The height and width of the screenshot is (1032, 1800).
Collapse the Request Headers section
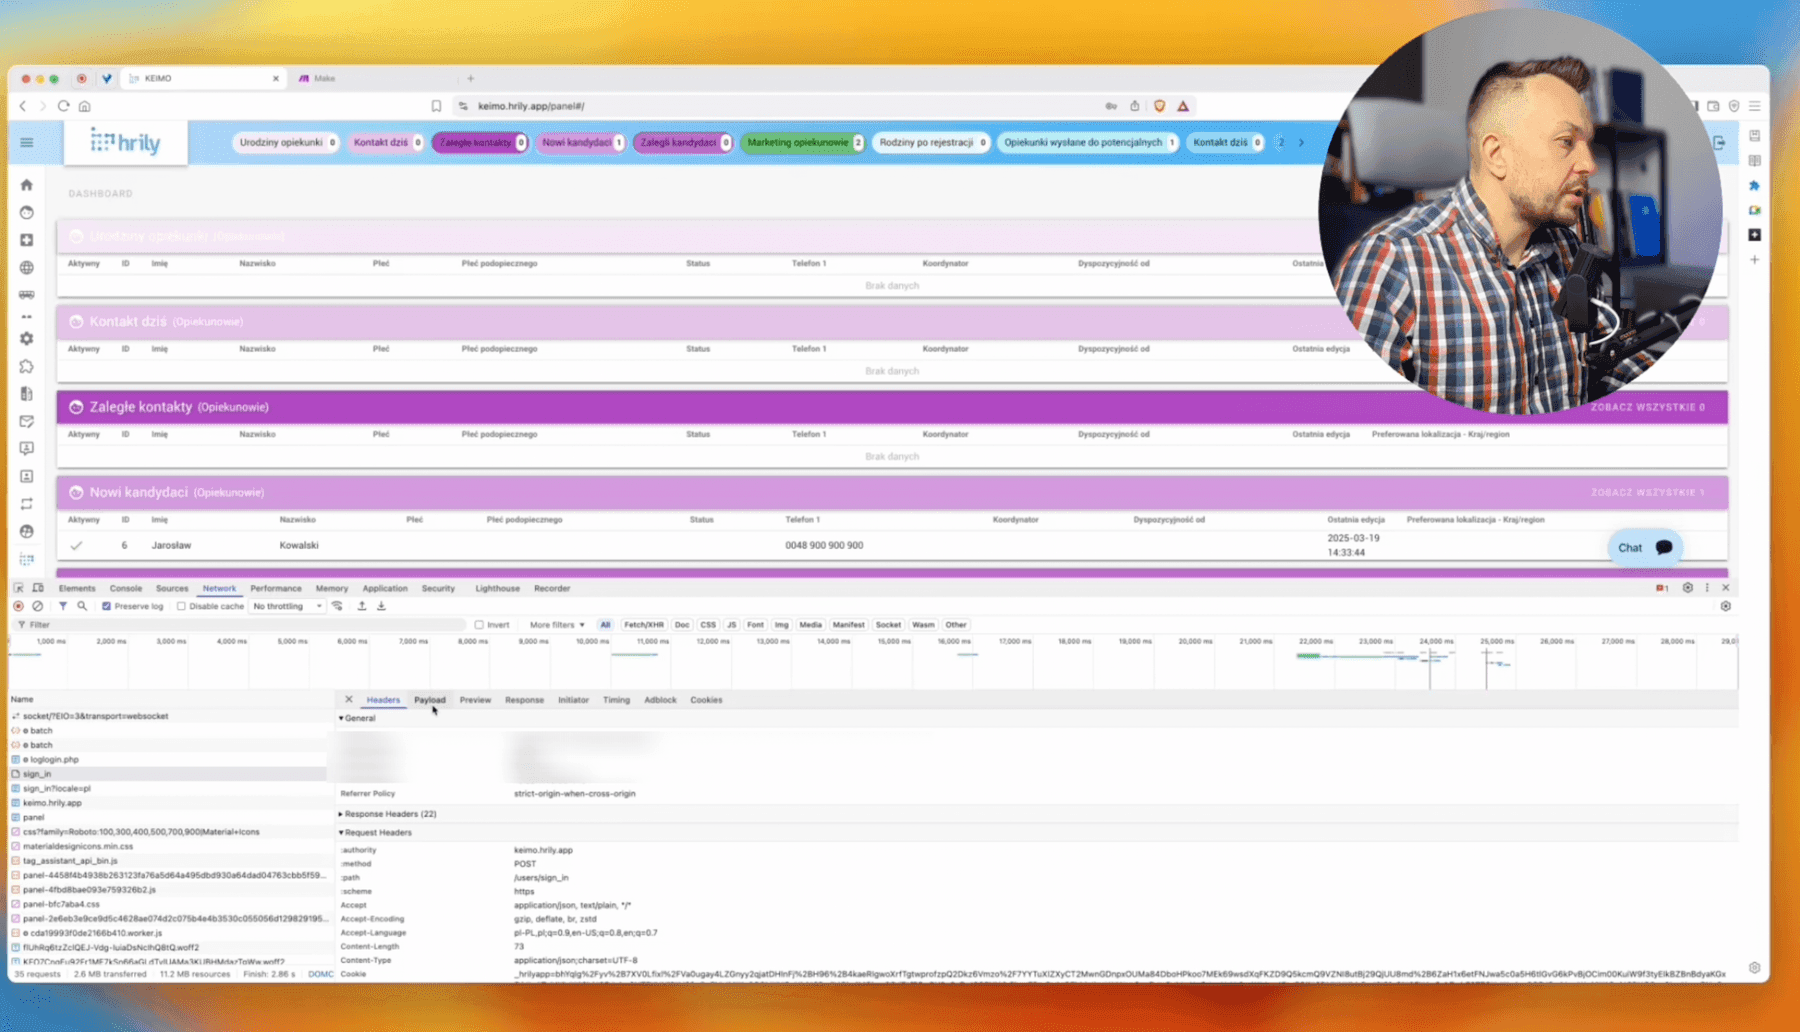coord(341,833)
